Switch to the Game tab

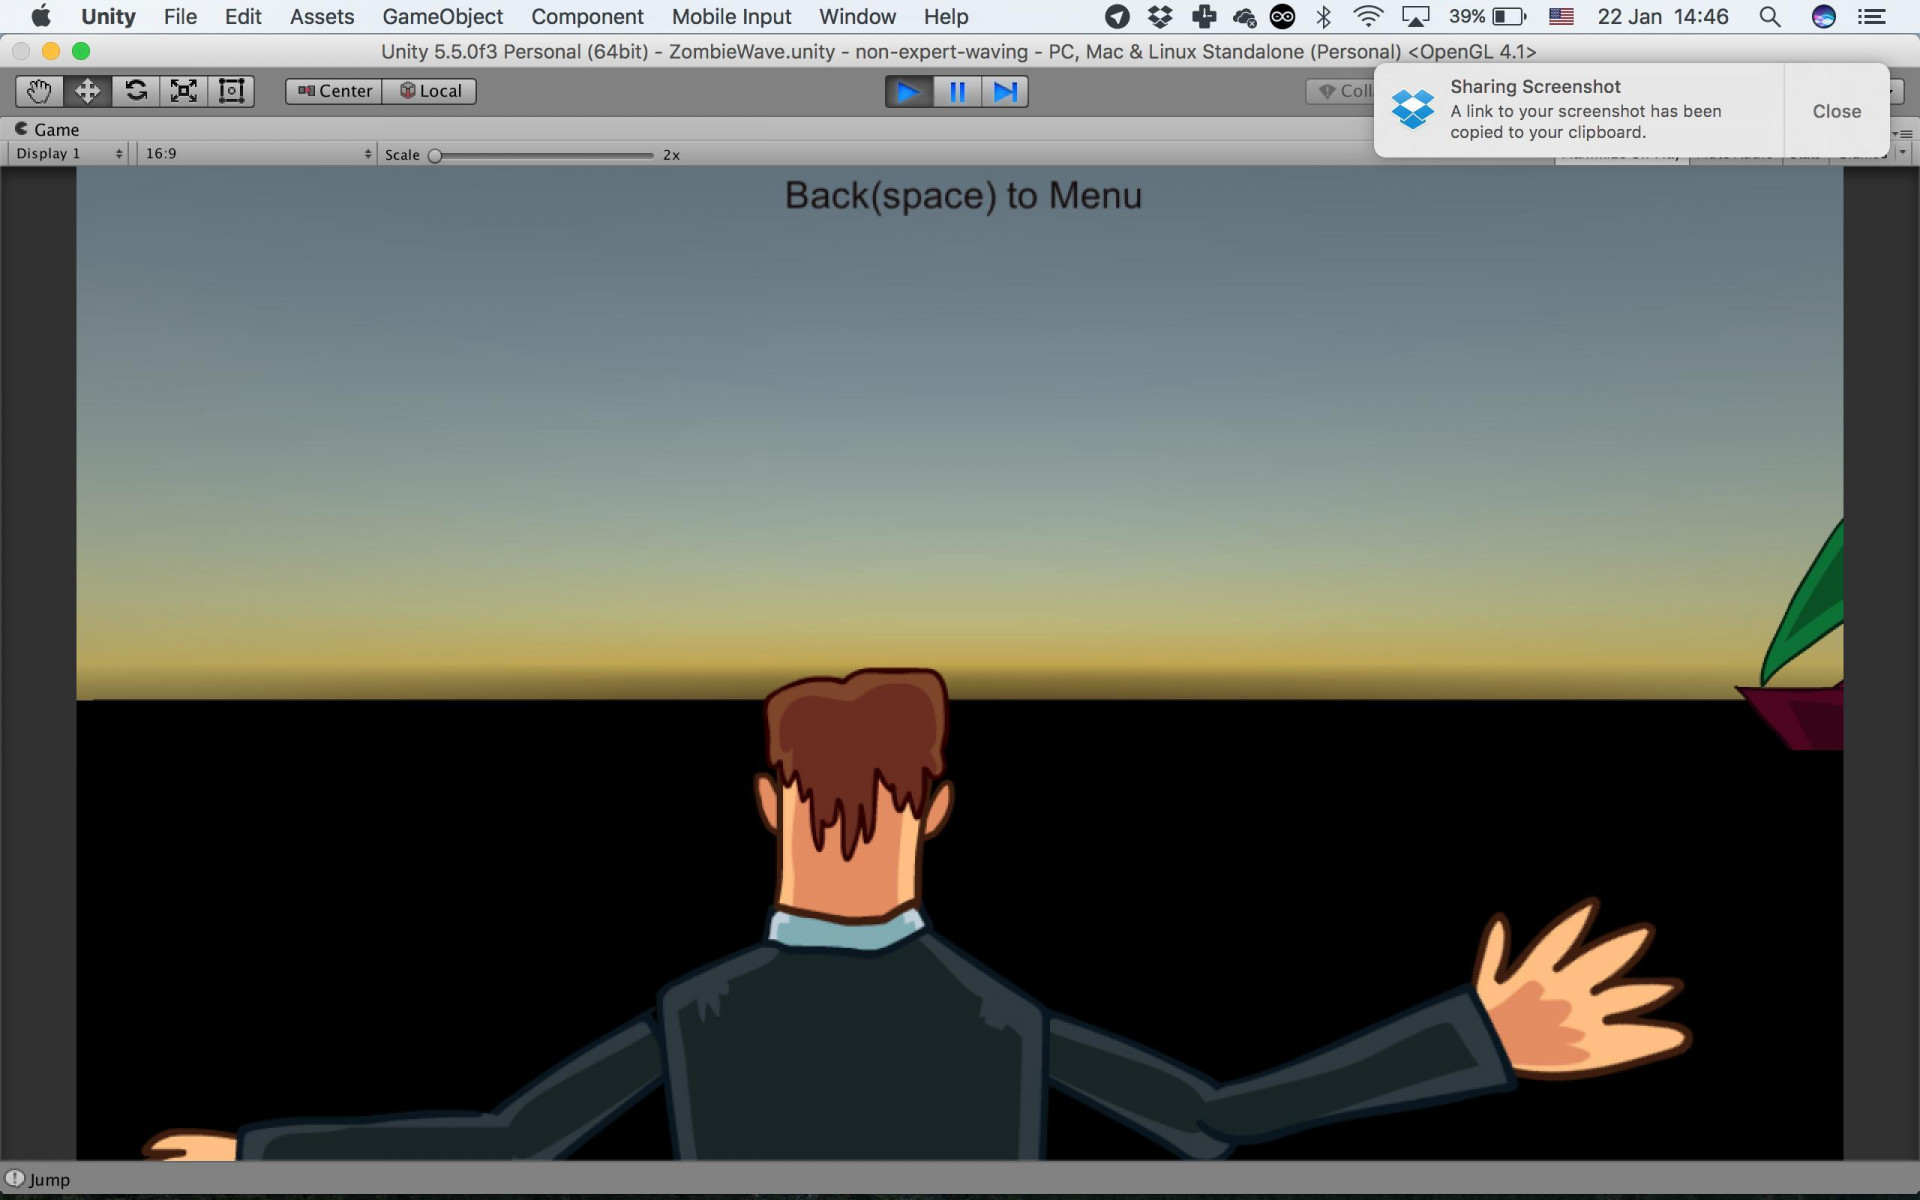[x=47, y=129]
